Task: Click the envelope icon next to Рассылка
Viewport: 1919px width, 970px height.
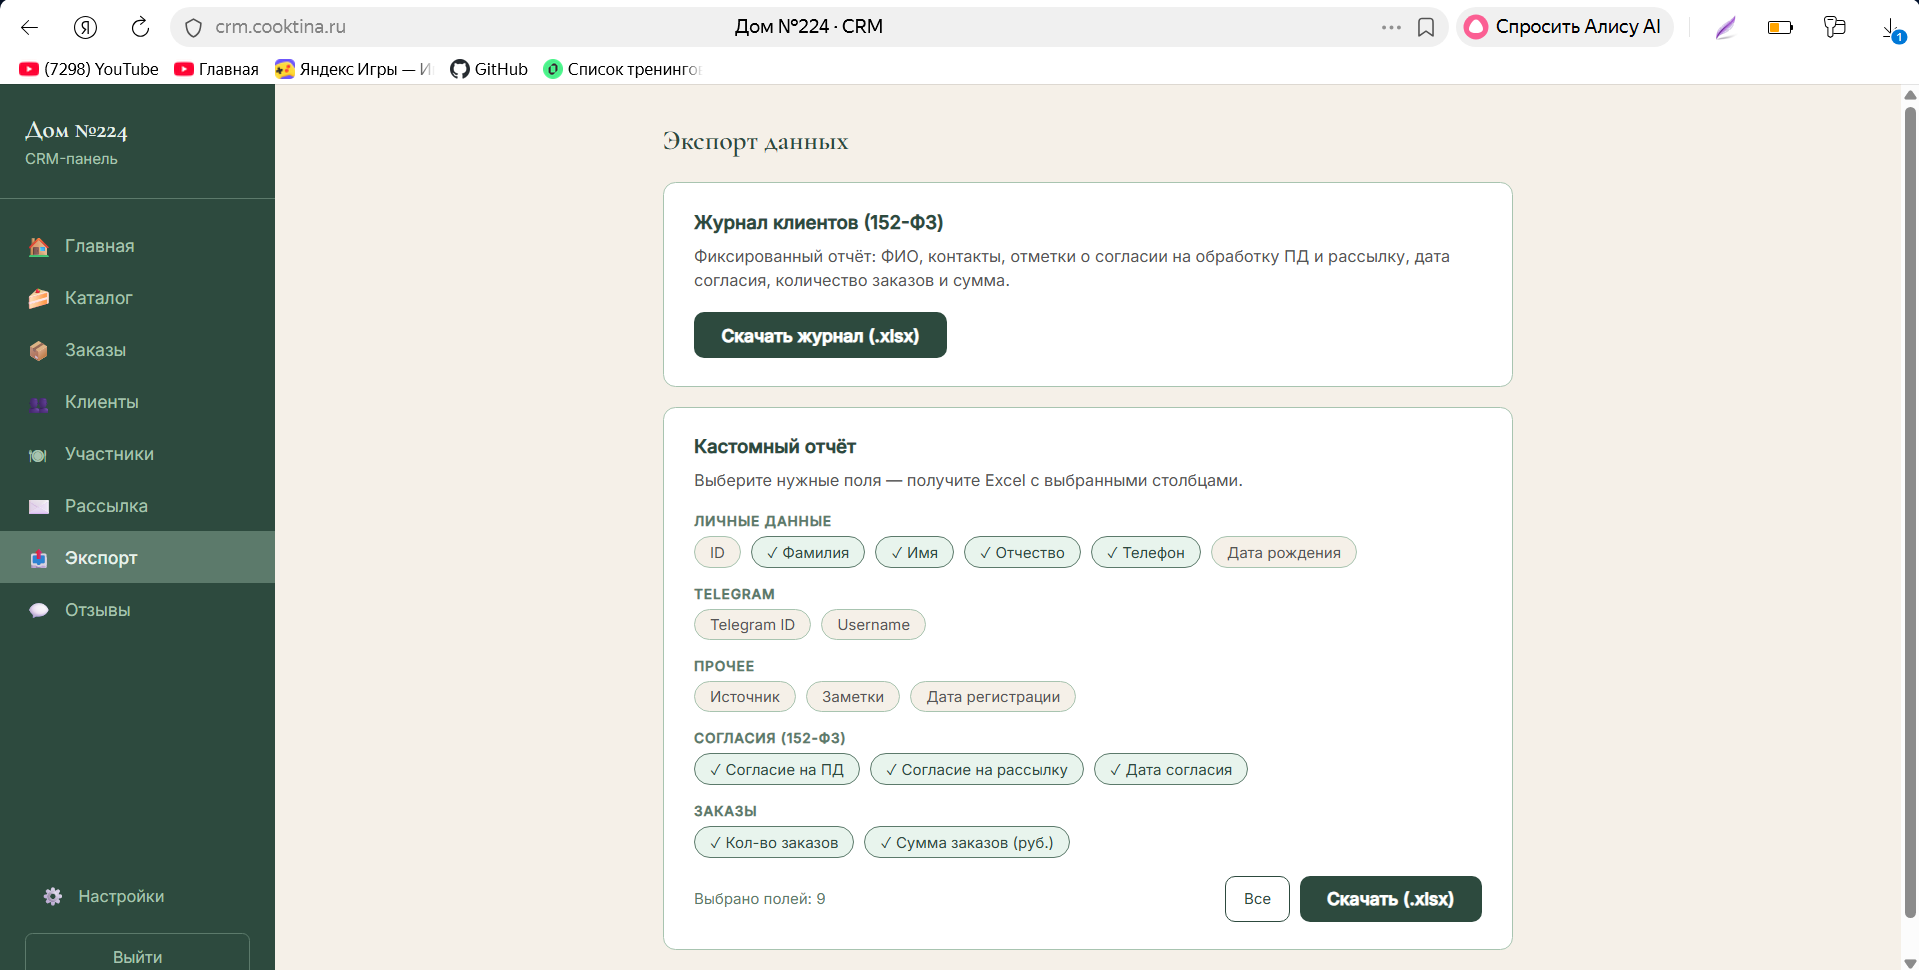Action: coord(39,507)
